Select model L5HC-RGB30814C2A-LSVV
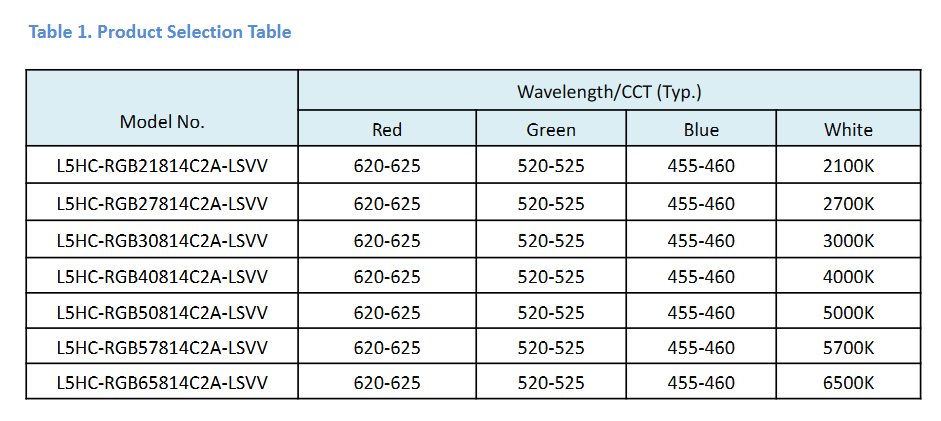The width and height of the screenshot is (941, 421). (162, 241)
